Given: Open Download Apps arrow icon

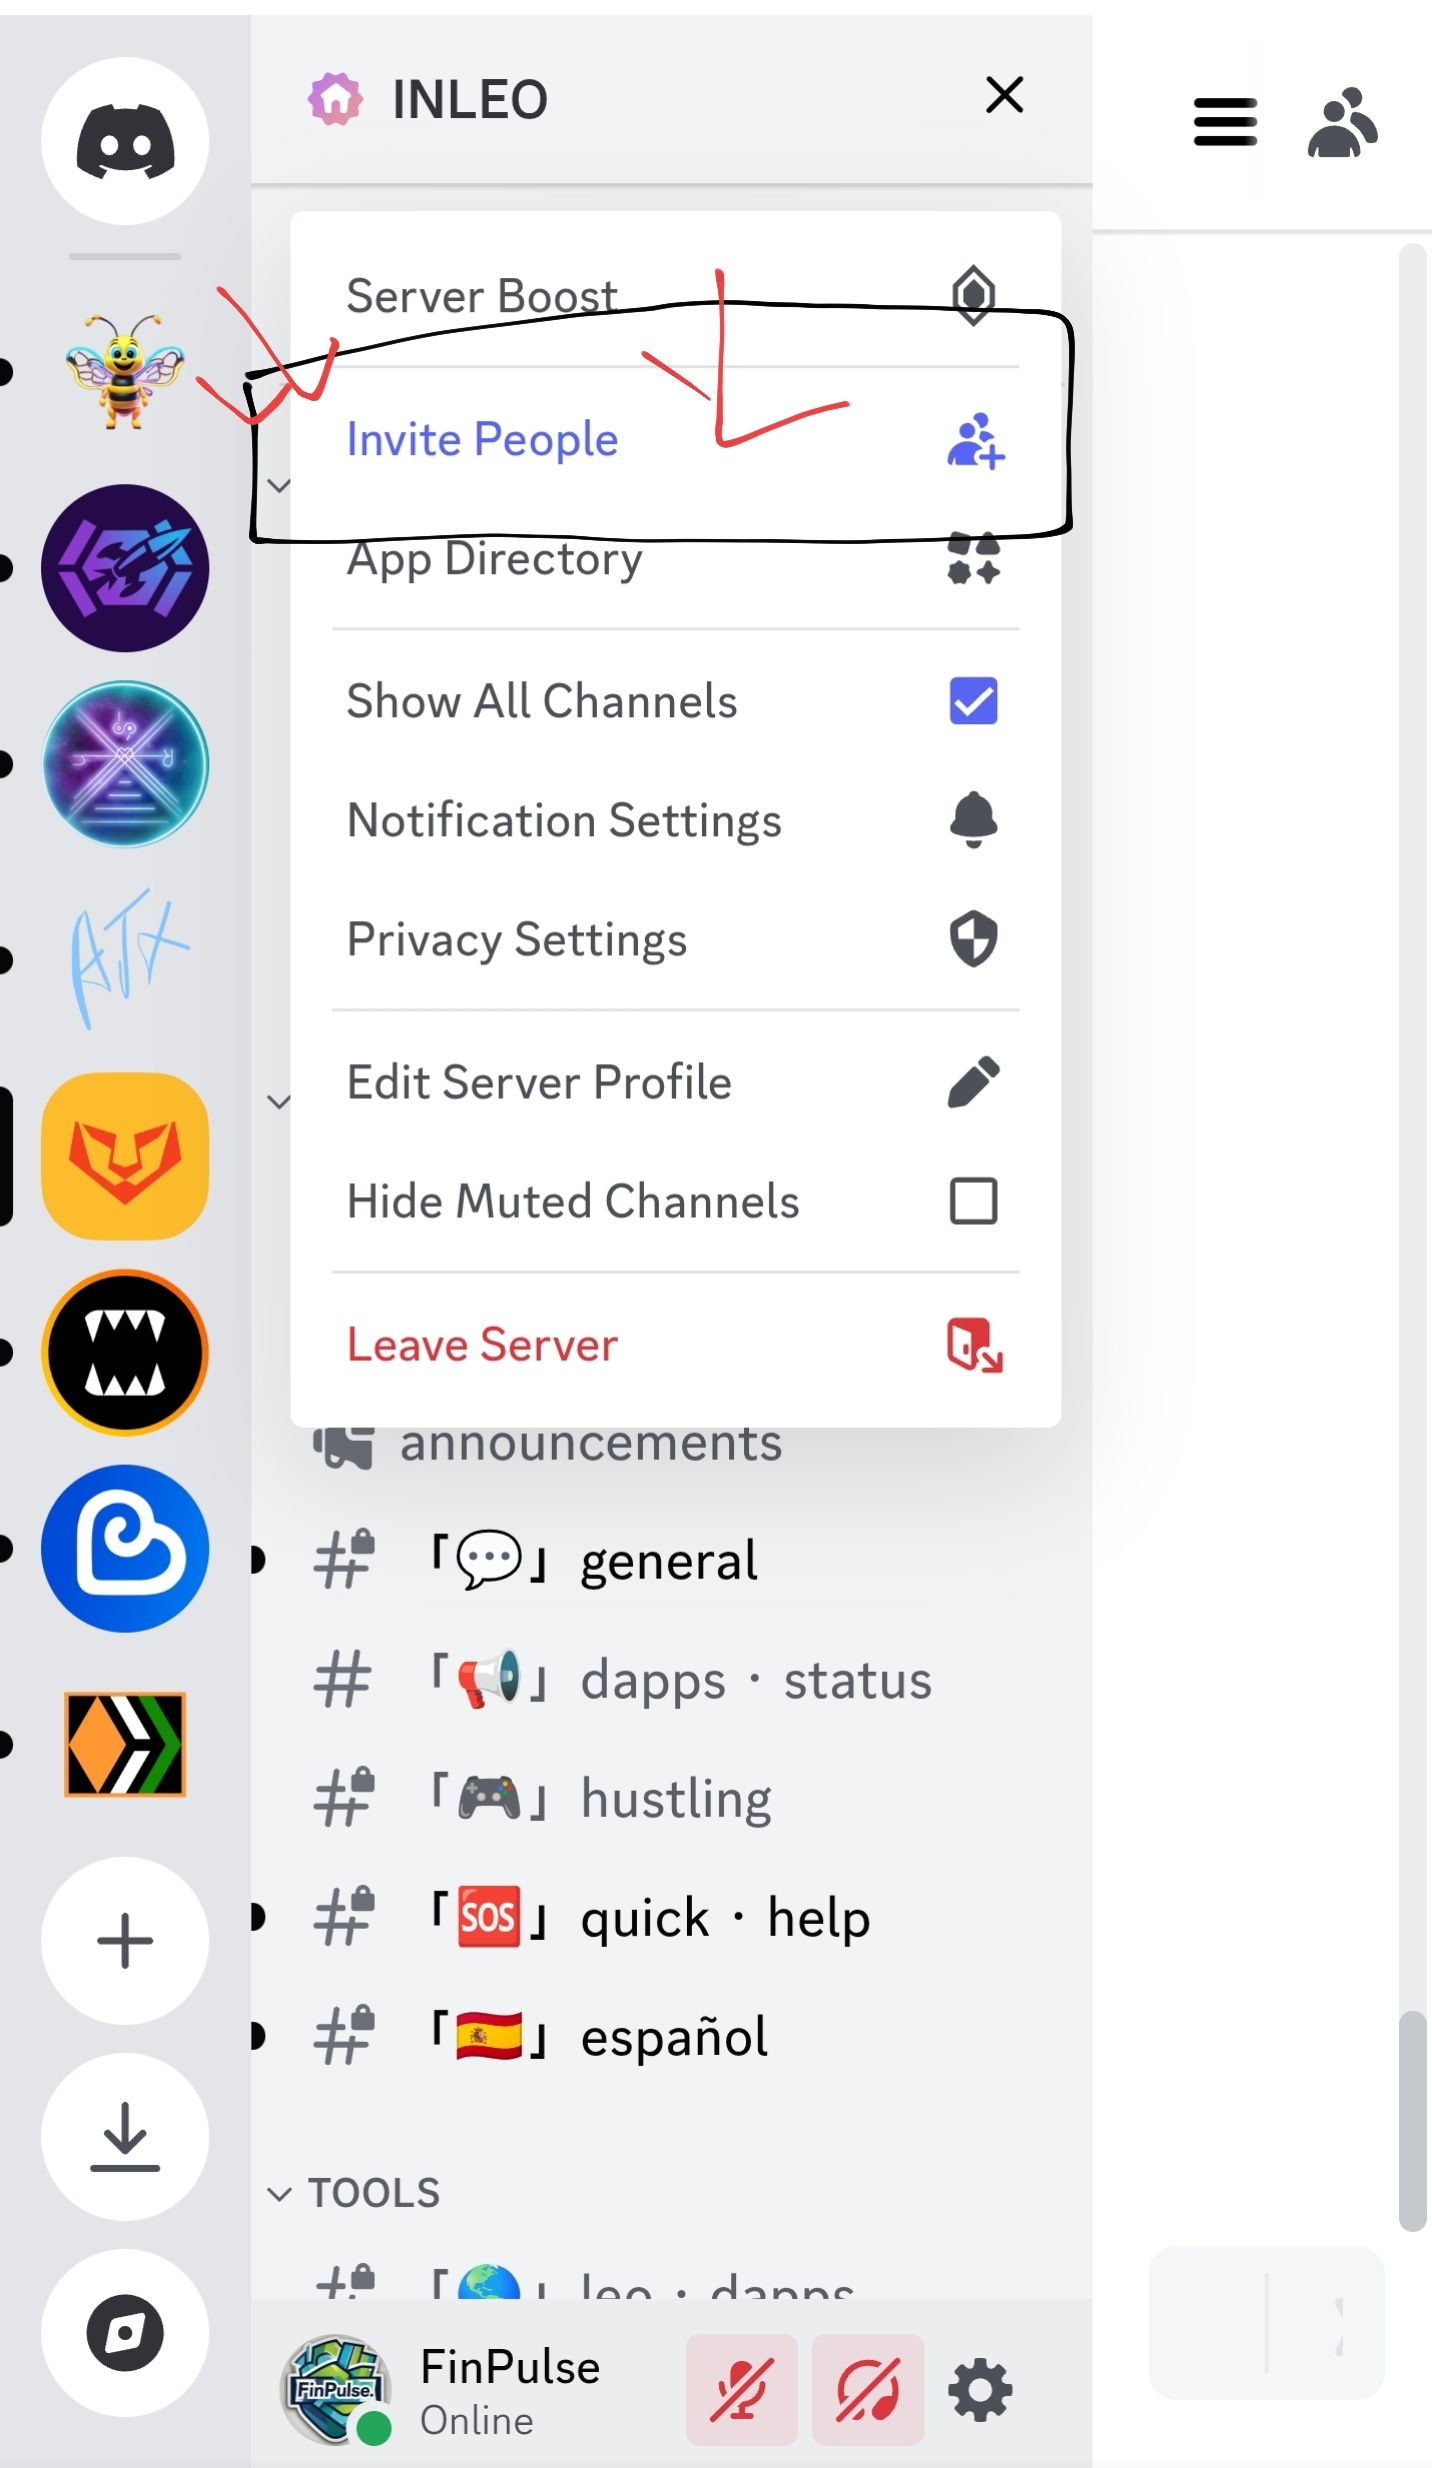Looking at the screenshot, I should pyautogui.click(x=125, y=2136).
